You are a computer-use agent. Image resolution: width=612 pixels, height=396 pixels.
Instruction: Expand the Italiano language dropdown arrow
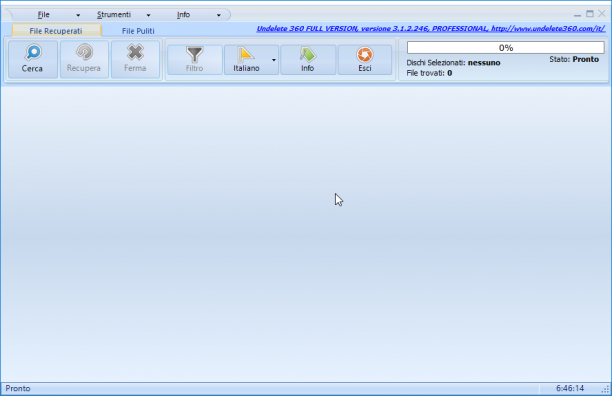pyautogui.click(x=274, y=60)
